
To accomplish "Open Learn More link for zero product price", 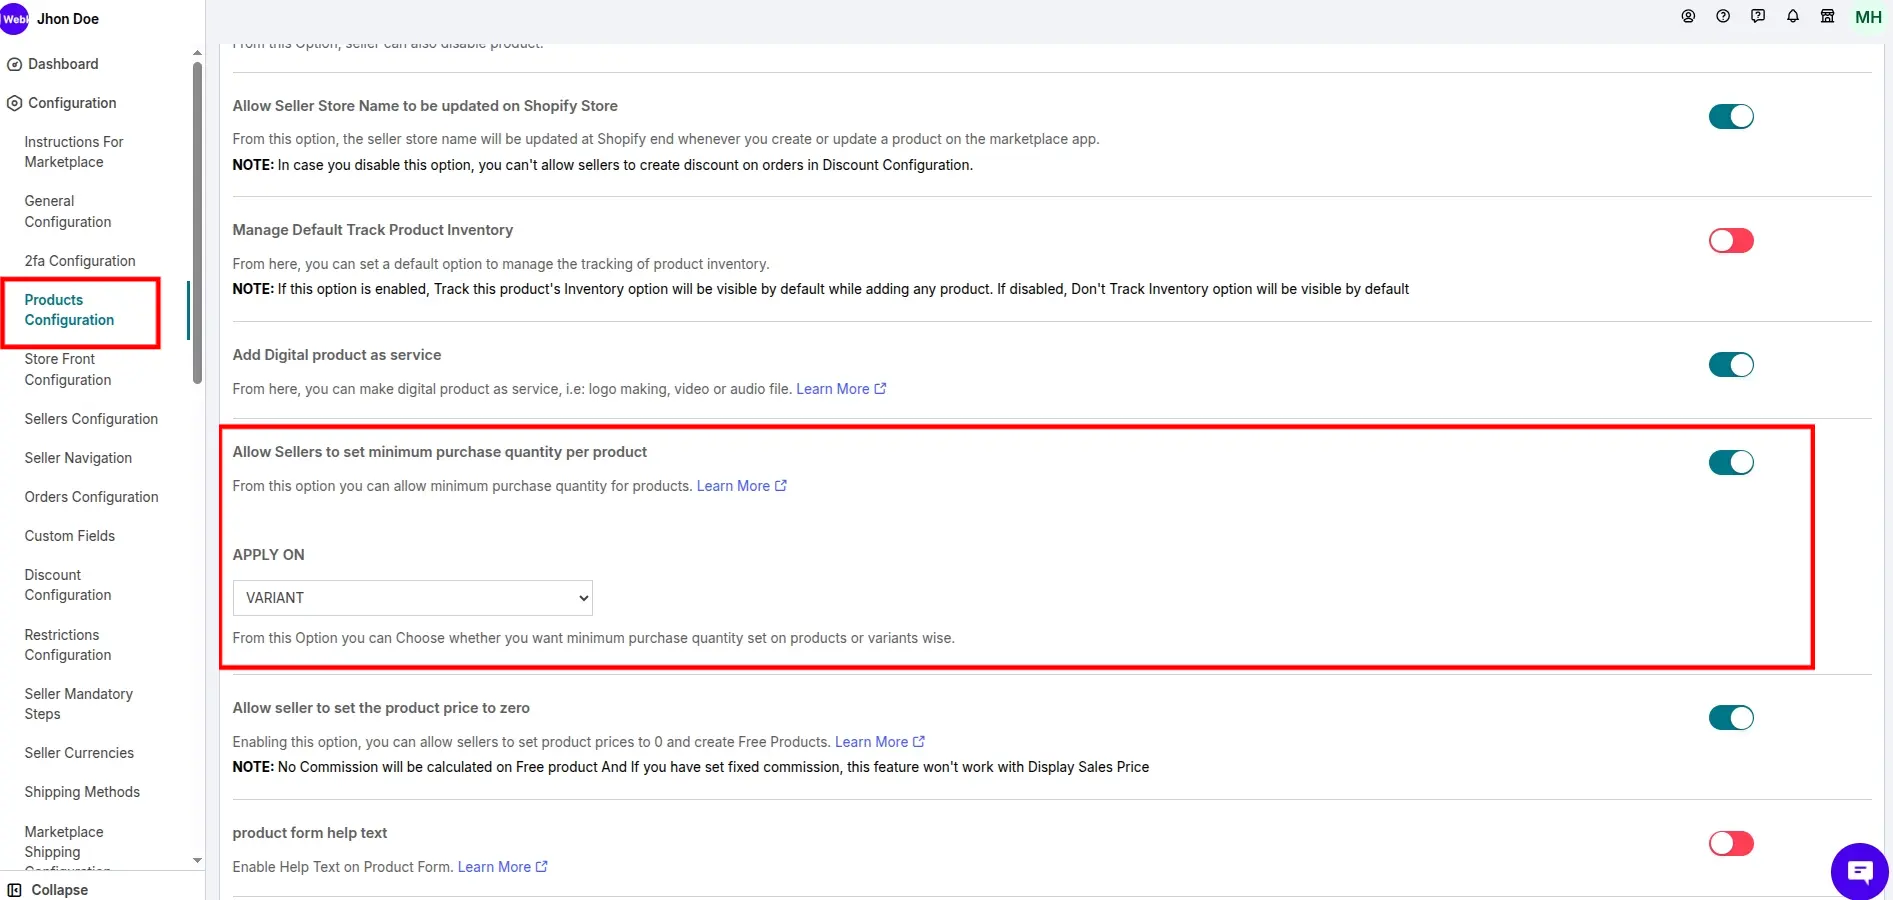I will 879,742.
